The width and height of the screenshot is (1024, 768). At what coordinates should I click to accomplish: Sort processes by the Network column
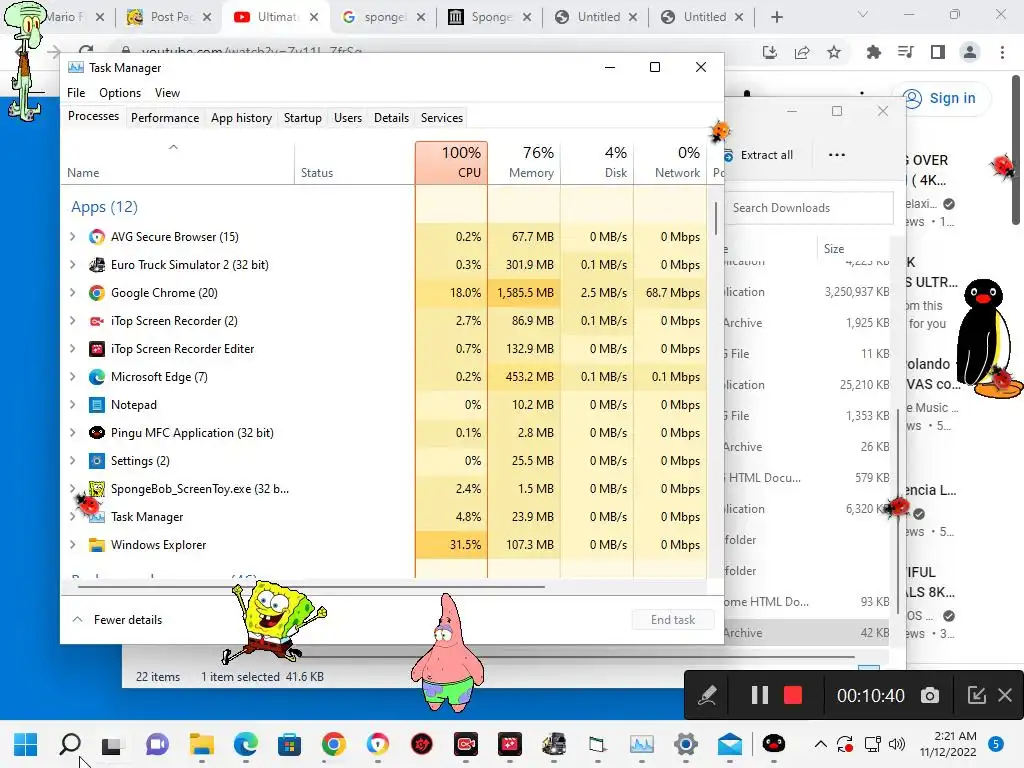[x=671, y=163]
